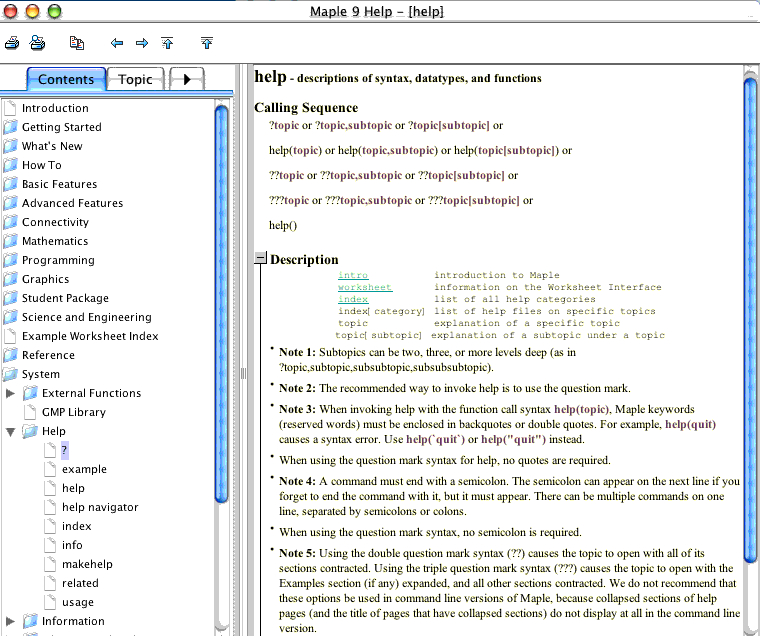Select the Reference folder
This screenshot has height=636, width=760.
click(48, 355)
